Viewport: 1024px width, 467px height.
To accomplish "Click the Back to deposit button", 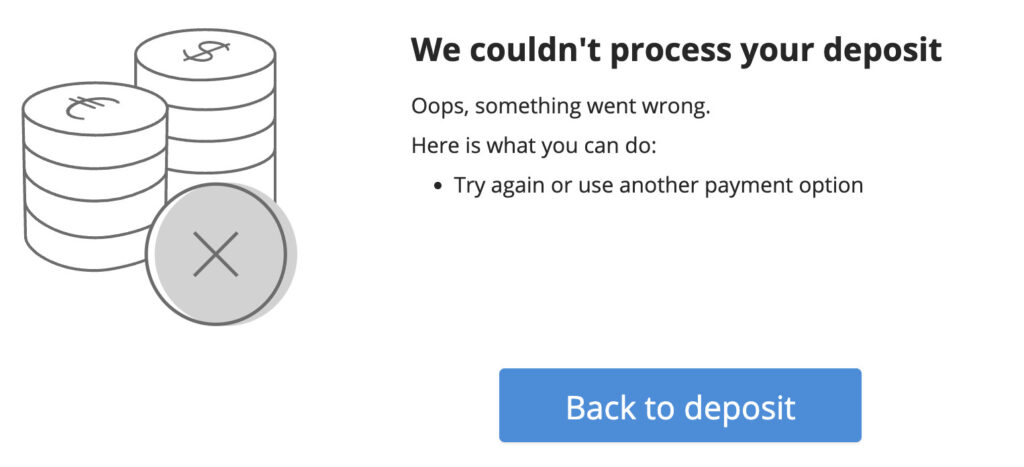I will 680,405.
